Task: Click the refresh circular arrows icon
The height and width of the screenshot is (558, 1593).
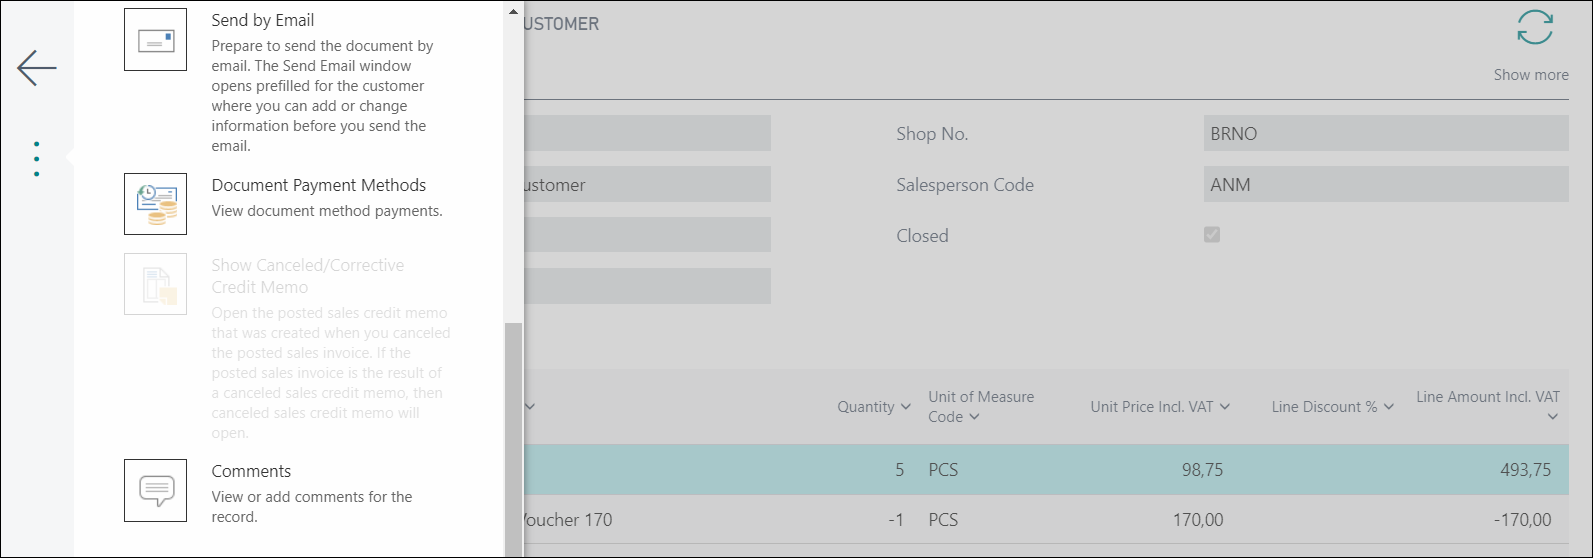Action: (x=1534, y=28)
